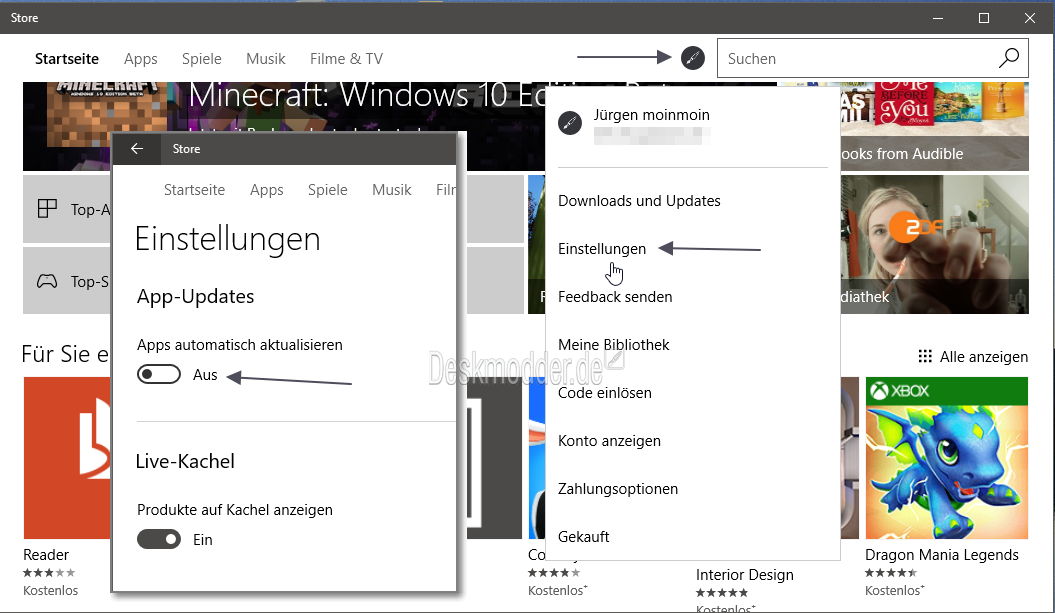Close the Store window
The image size is (1055, 613).
[x=1029, y=18]
